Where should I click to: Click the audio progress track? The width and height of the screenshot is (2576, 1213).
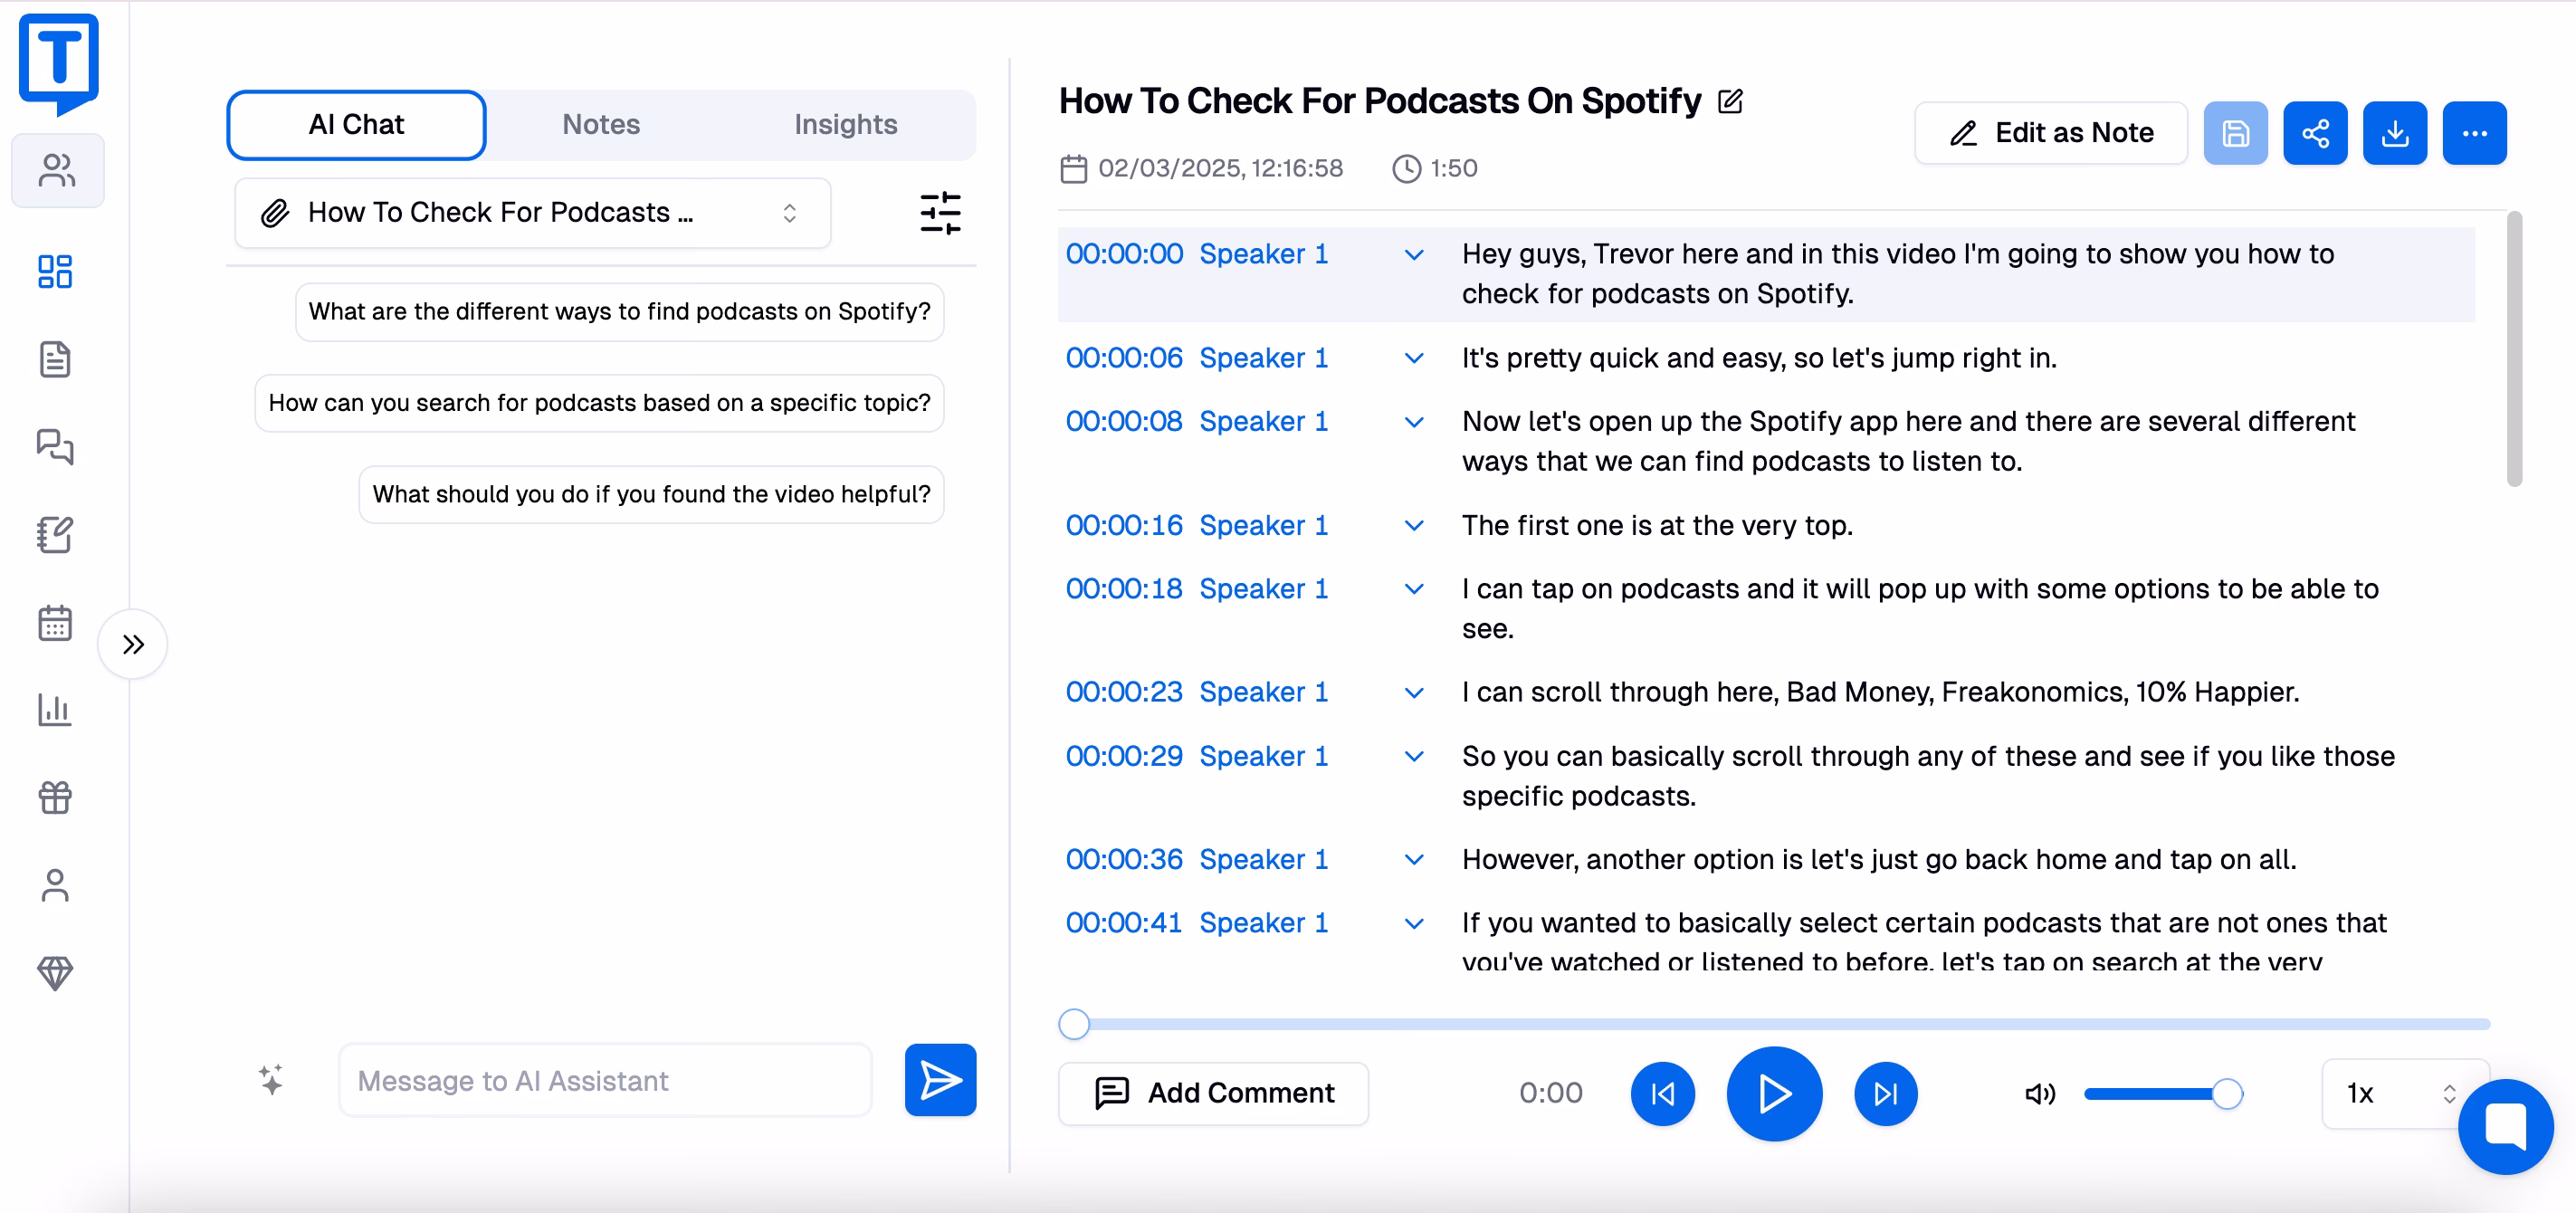coord(1774,1024)
